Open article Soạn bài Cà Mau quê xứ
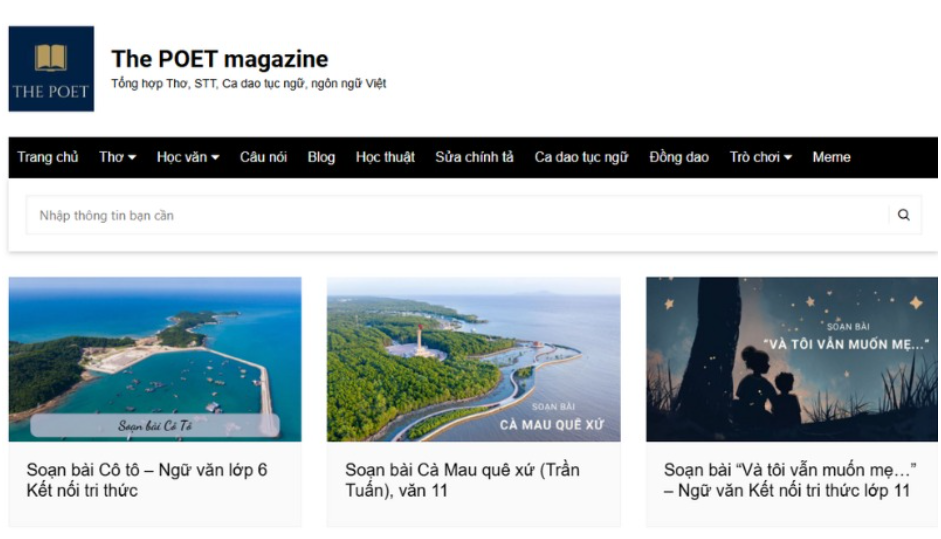This screenshot has width=941, height=539. [462, 480]
